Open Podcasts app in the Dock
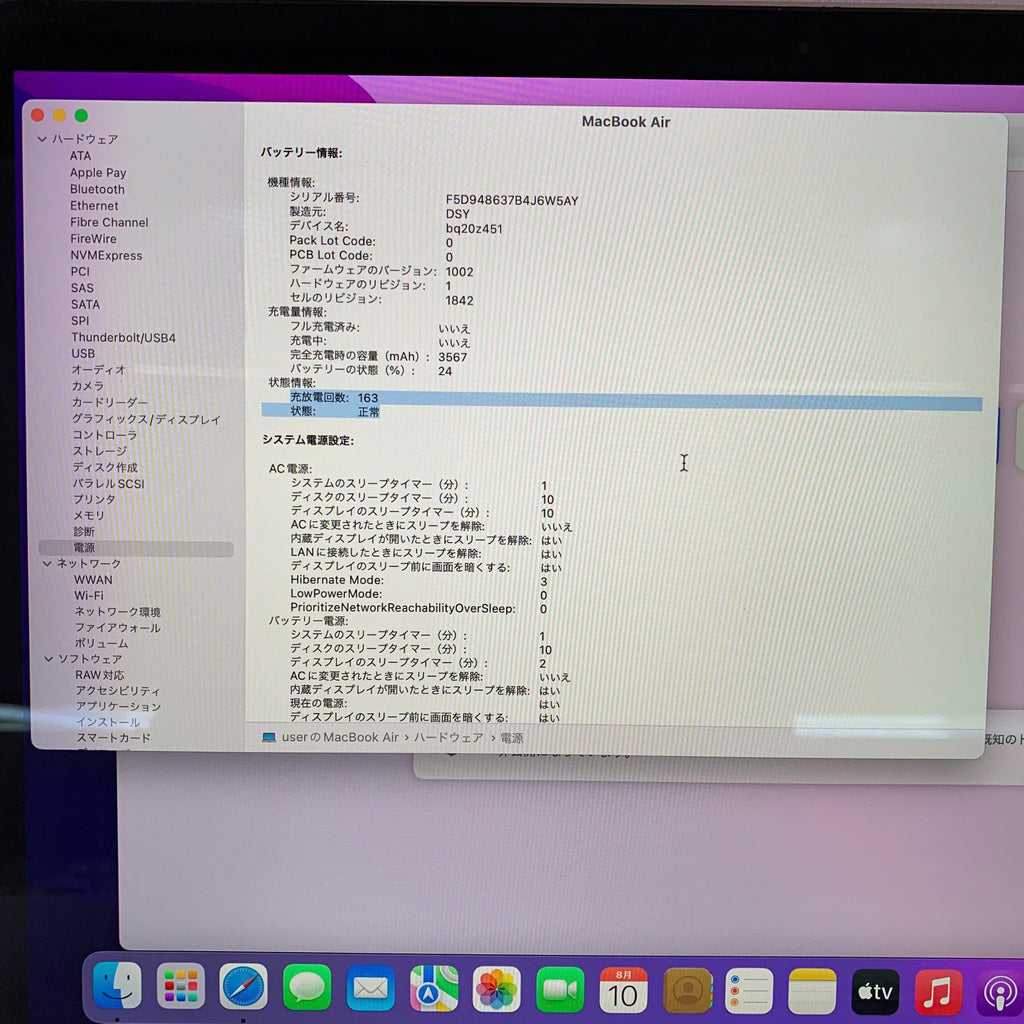Viewport: 1024px width, 1024px height. tap(1000, 995)
